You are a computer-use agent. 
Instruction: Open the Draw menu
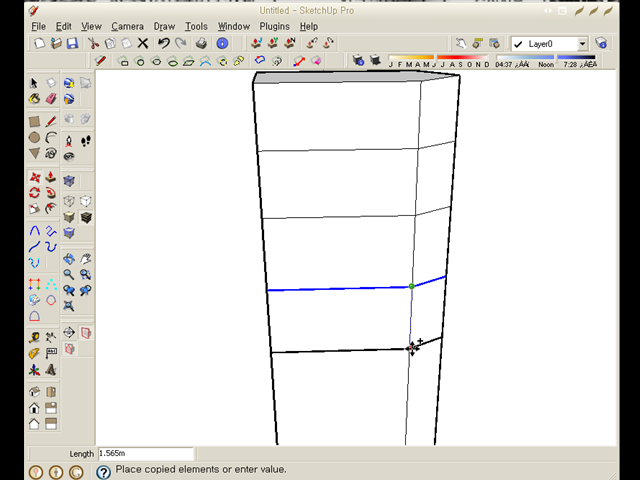click(164, 27)
